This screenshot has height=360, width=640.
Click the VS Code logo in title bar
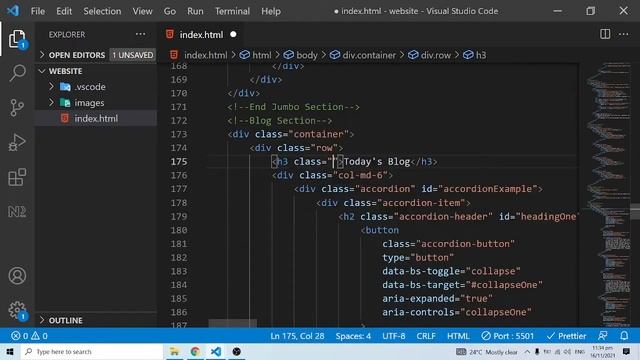(x=13, y=11)
